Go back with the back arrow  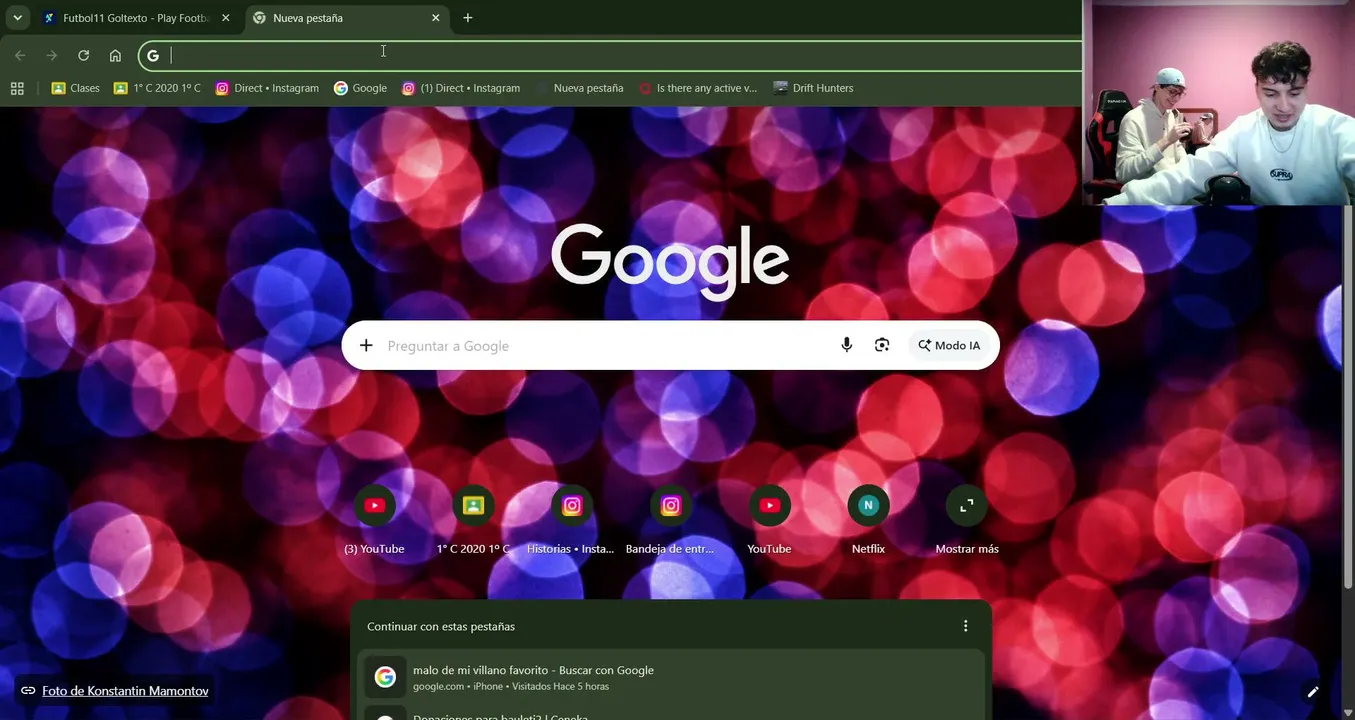[x=20, y=56]
